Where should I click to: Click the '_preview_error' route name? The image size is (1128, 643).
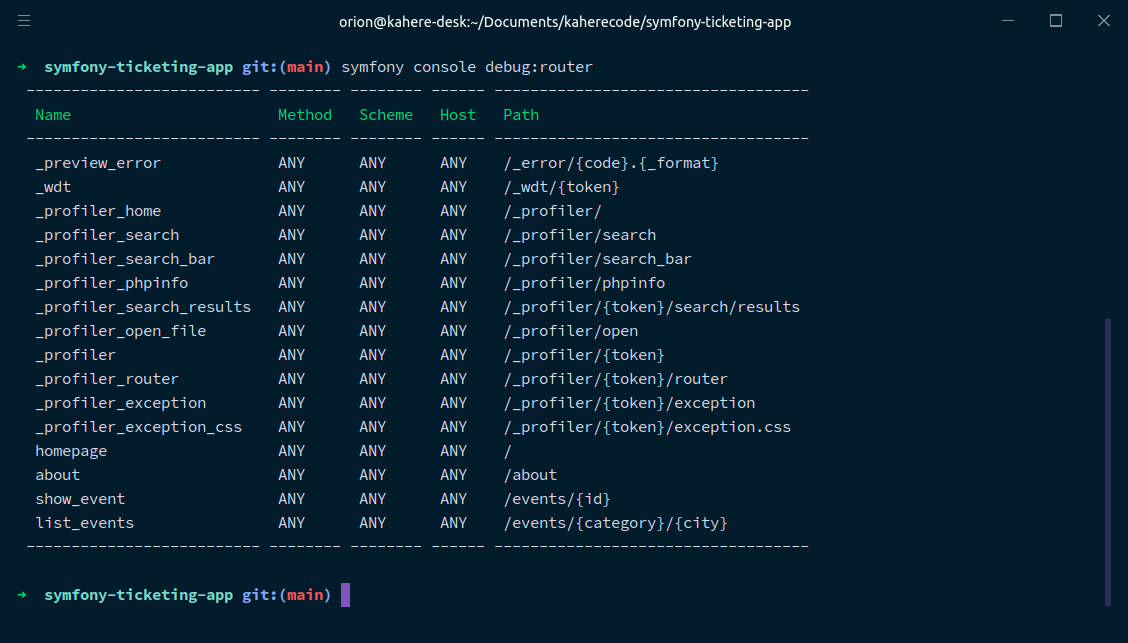point(98,163)
